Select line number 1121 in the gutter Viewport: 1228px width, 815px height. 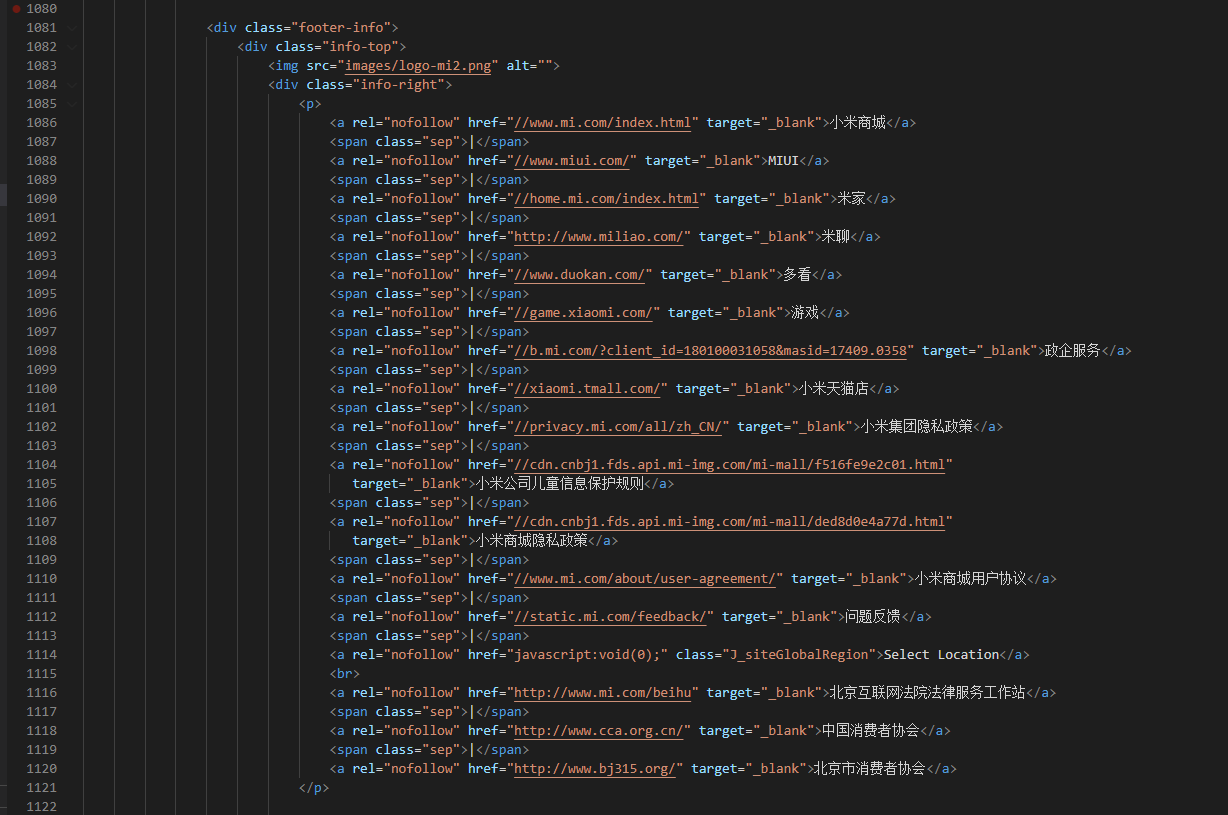tap(41, 787)
